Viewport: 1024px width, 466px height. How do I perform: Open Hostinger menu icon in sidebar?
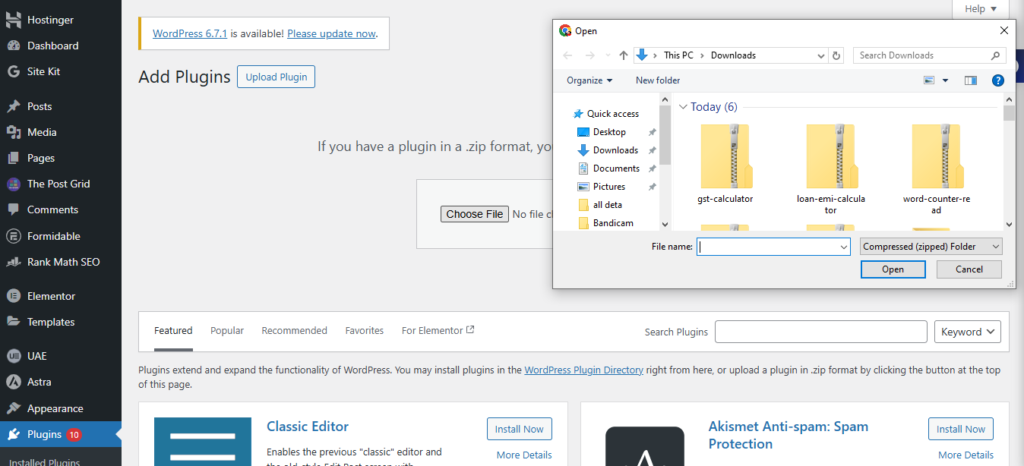(13, 20)
